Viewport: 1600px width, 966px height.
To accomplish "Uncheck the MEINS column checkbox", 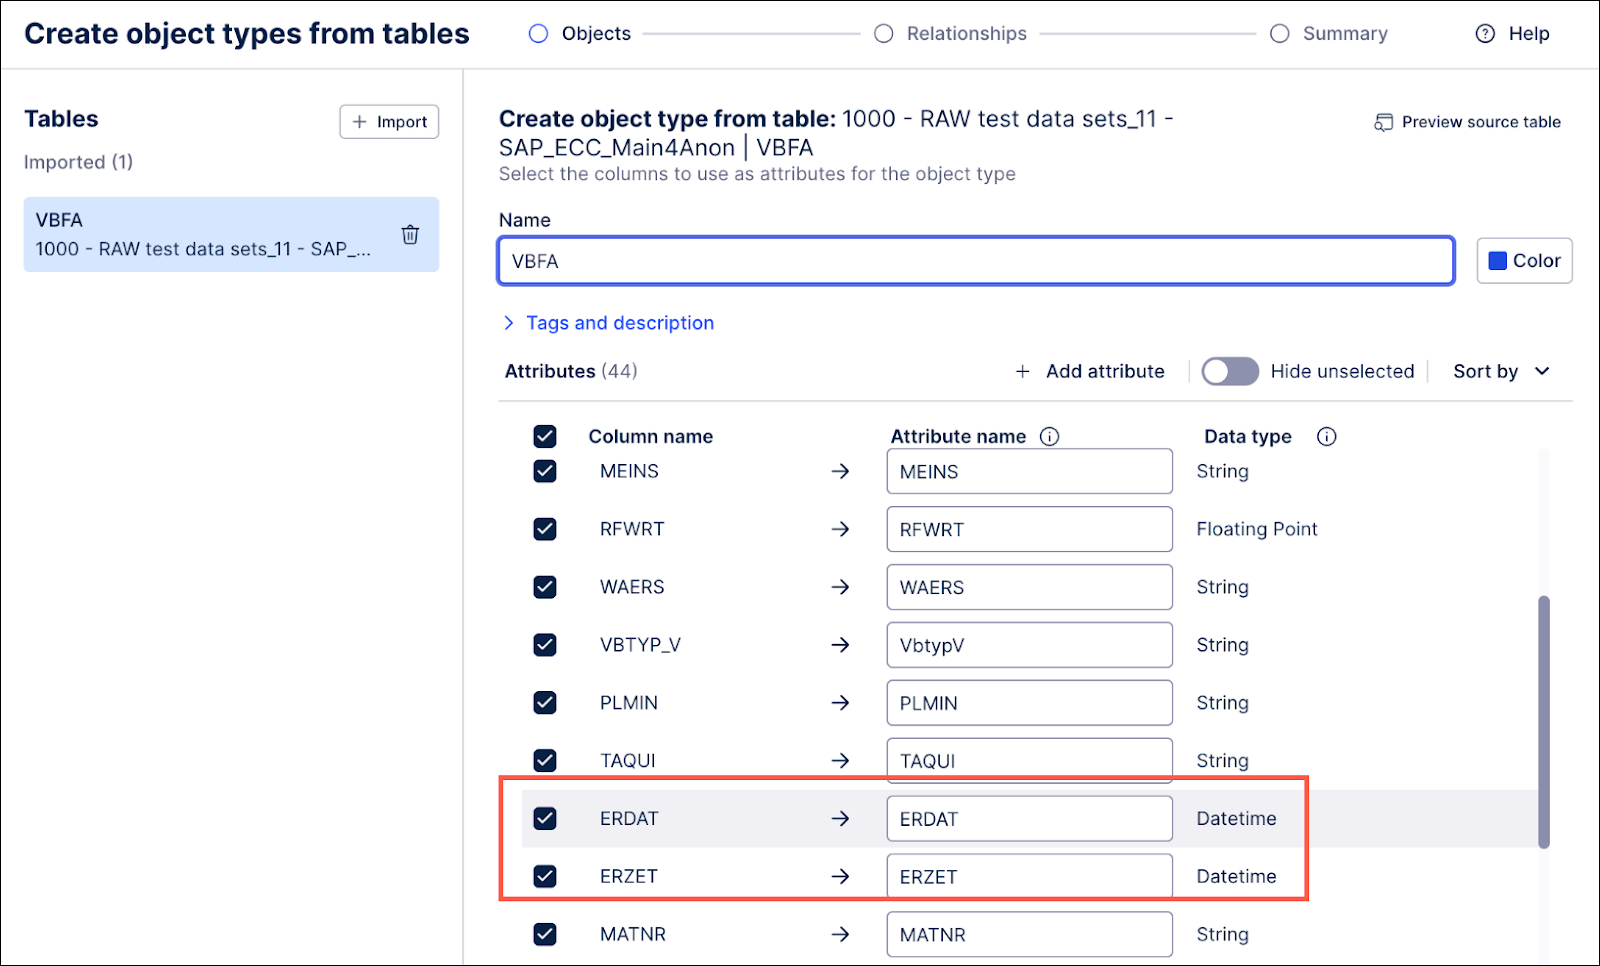I will click(x=545, y=471).
